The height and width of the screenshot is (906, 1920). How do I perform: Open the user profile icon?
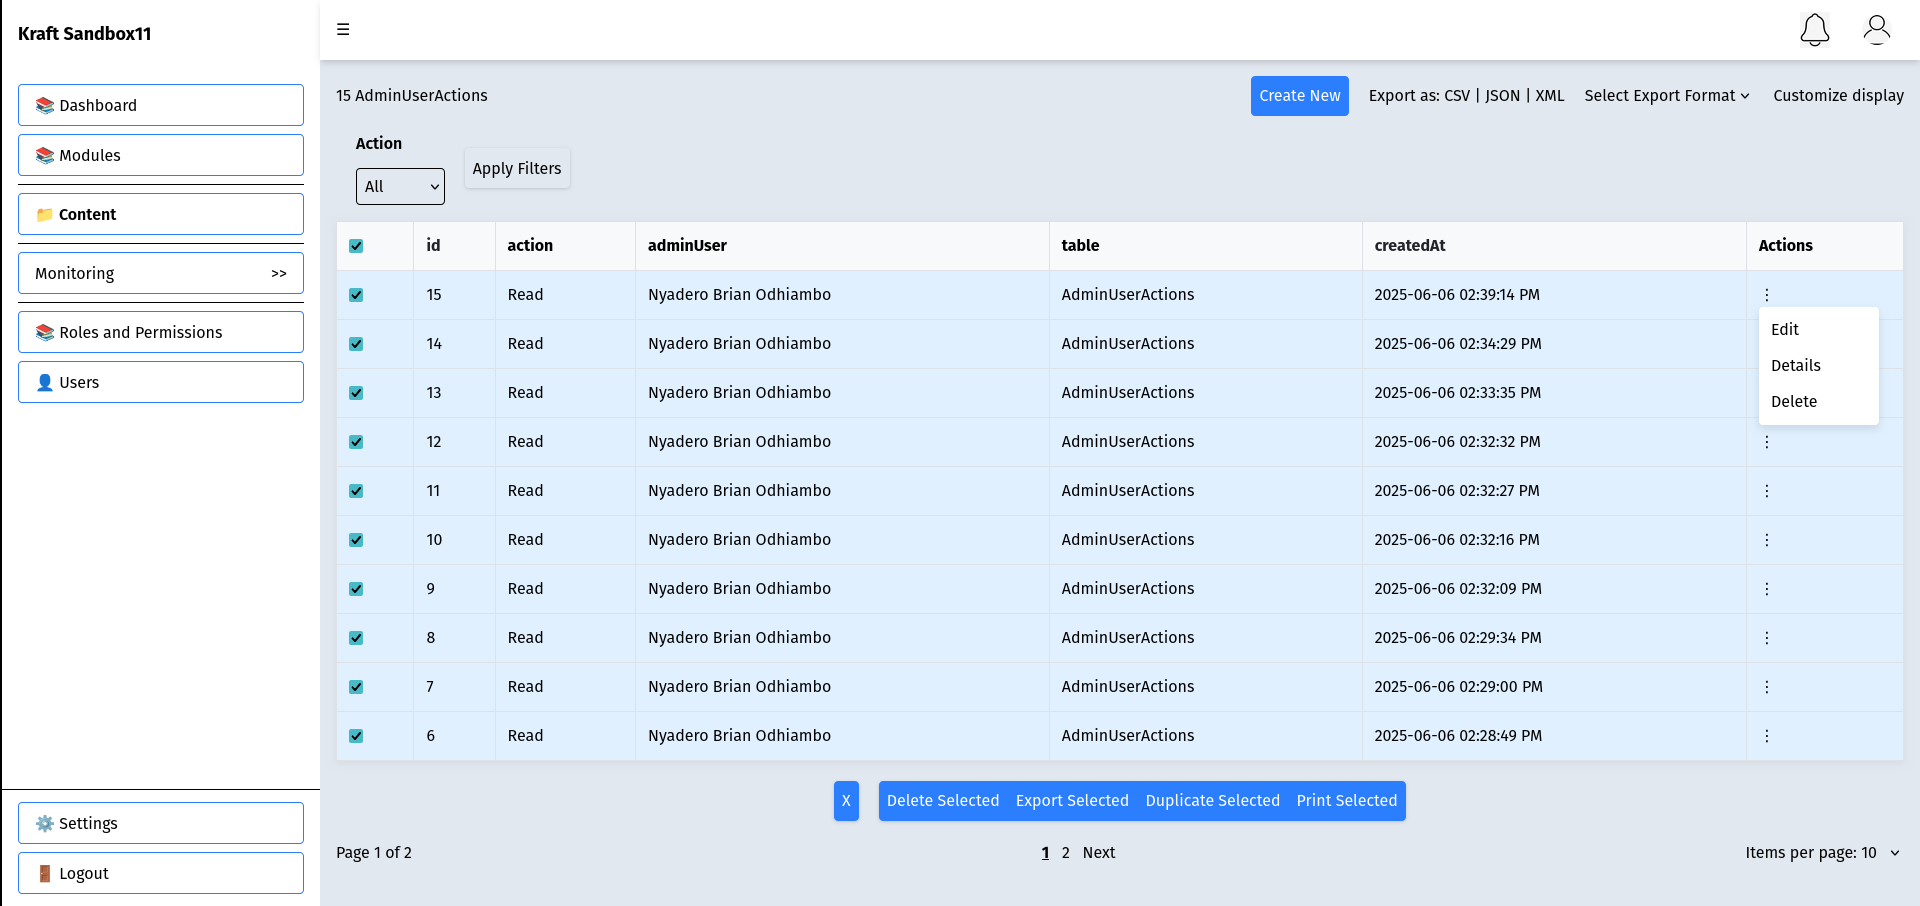point(1877,30)
